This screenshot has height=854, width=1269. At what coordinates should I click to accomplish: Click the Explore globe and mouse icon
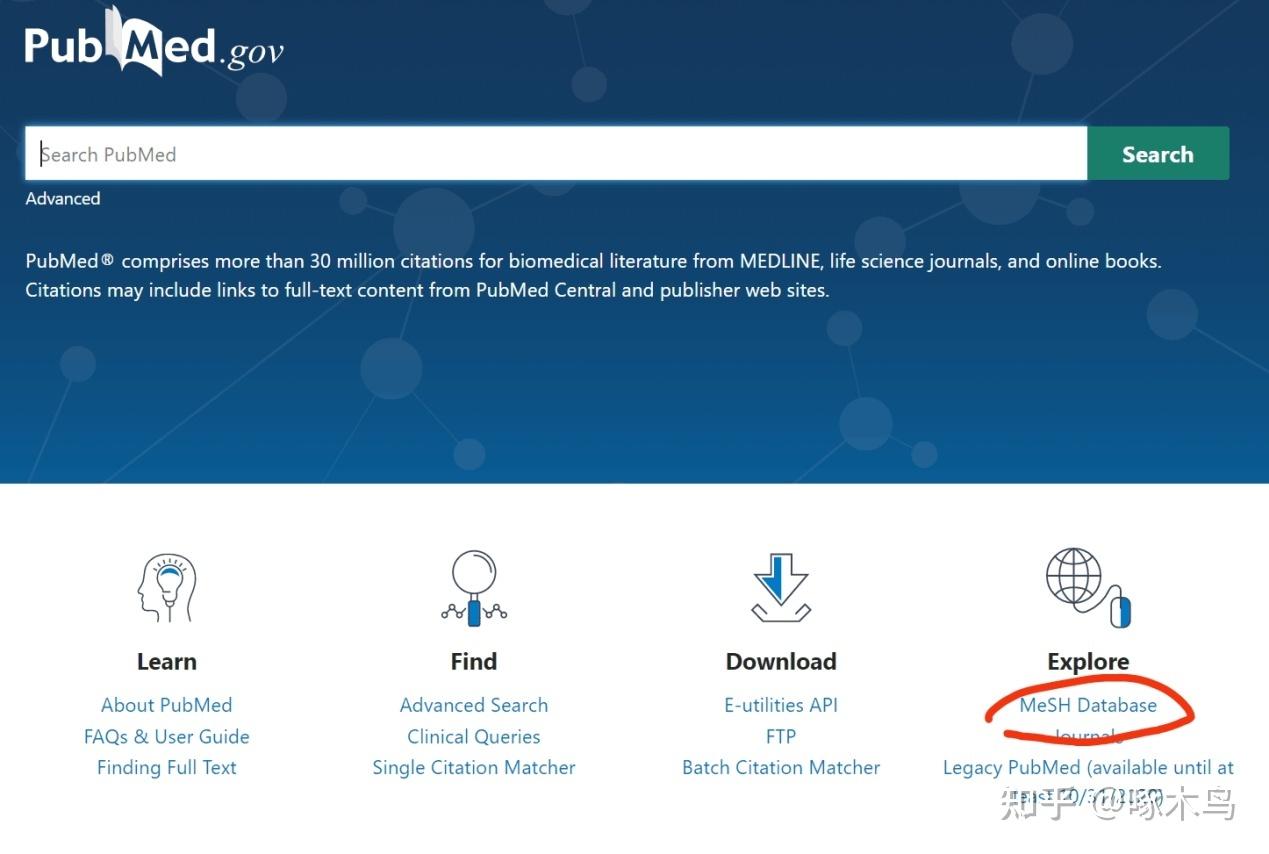click(x=1088, y=587)
